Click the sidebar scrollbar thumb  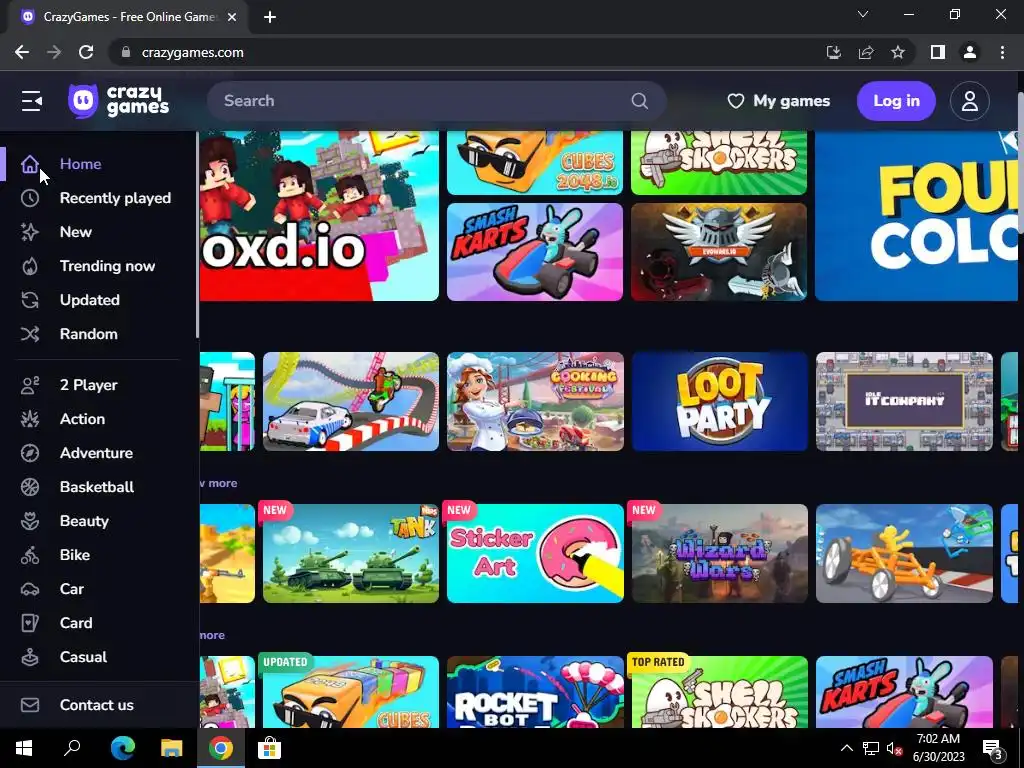pyautogui.click(x=197, y=235)
